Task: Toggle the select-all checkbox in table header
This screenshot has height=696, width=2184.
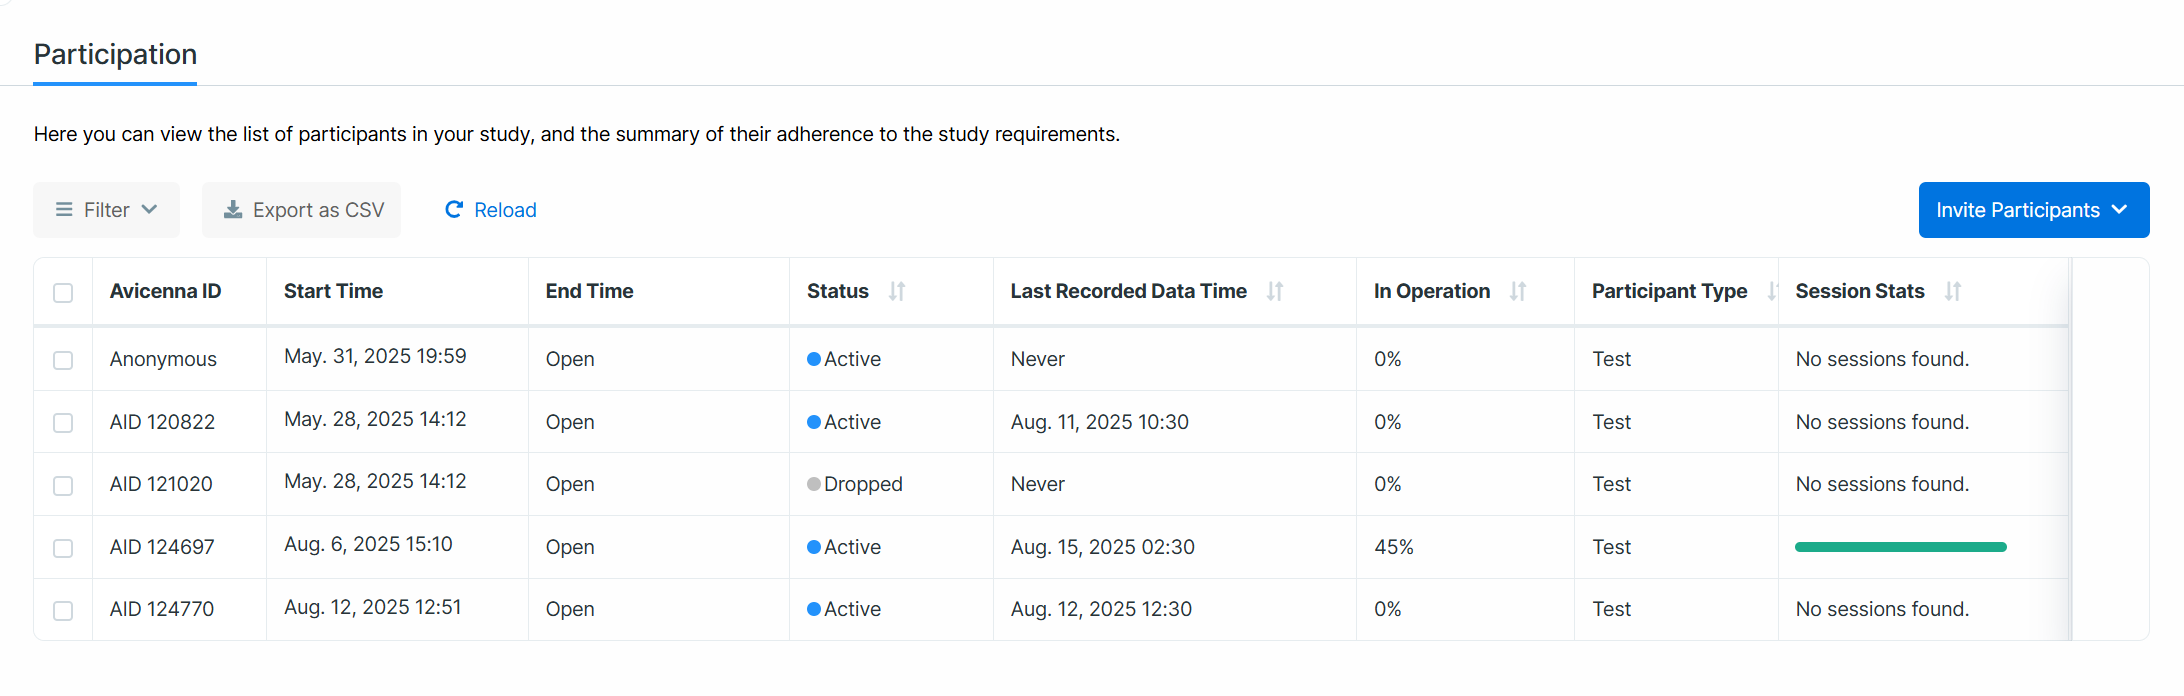Action: click(63, 292)
